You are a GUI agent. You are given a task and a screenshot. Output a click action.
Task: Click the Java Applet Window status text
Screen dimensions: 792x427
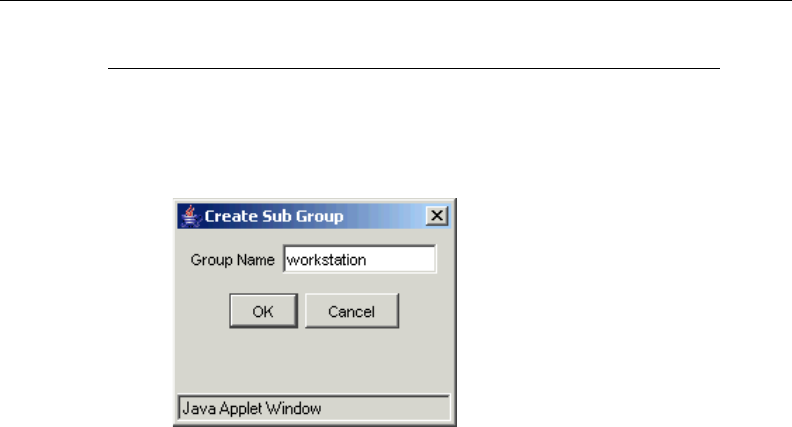tap(252, 408)
